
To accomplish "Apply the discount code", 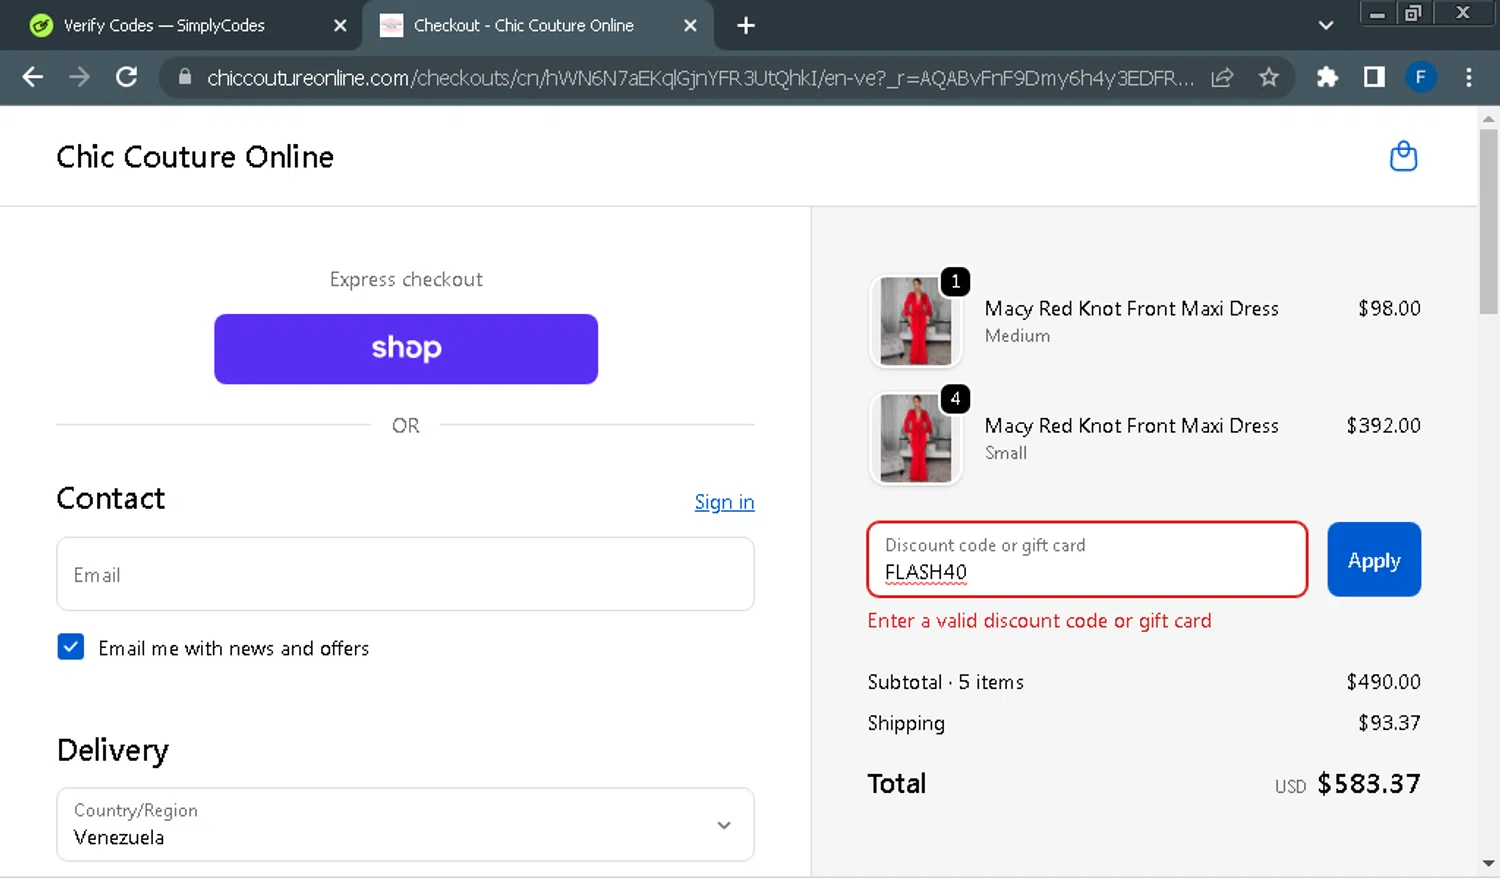I will (x=1374, y=559).
